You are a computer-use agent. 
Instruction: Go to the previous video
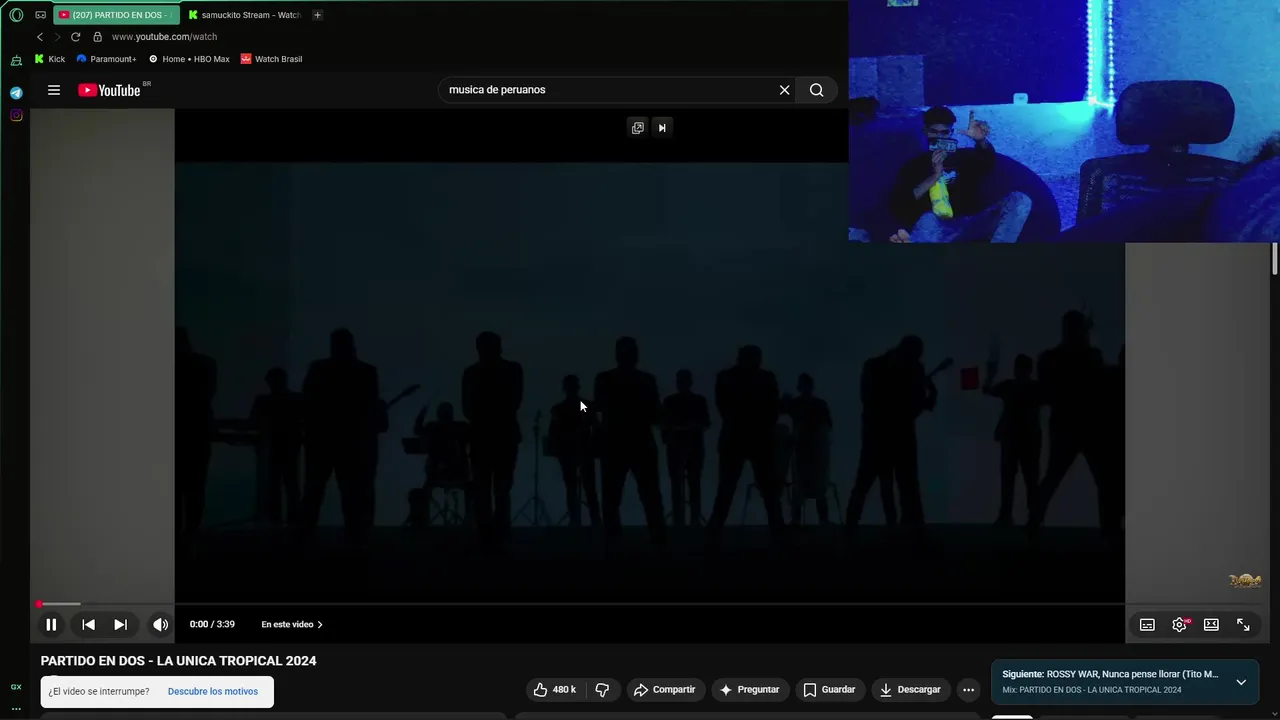88,624
